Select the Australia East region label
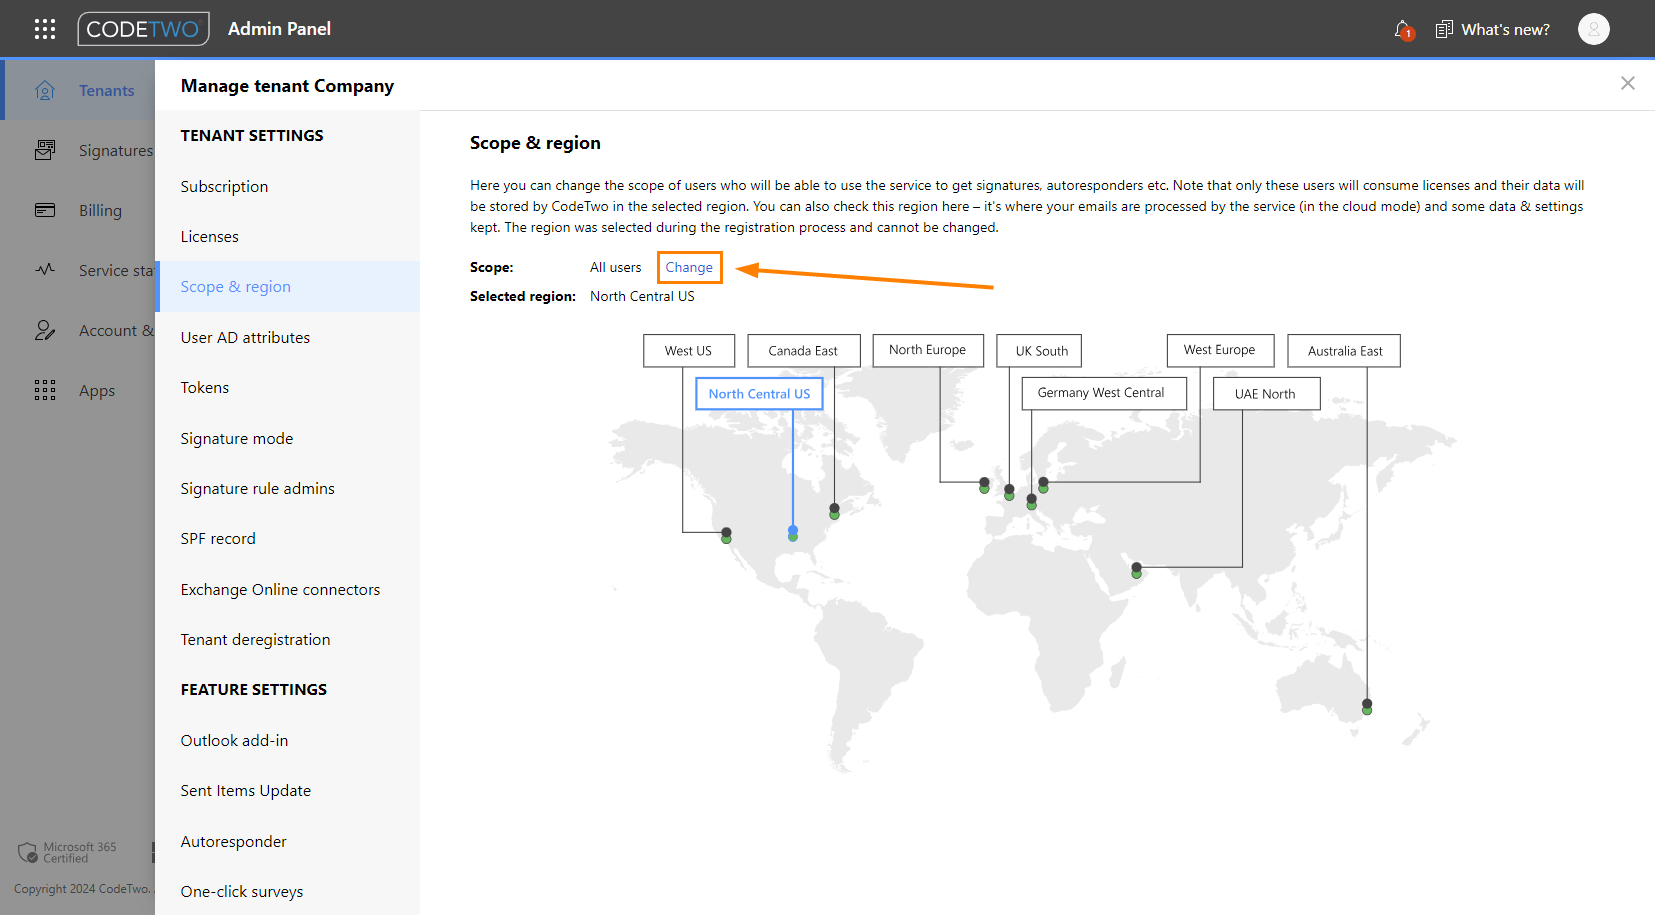The image size is (1655, 915). click(x=1344, y=351)
